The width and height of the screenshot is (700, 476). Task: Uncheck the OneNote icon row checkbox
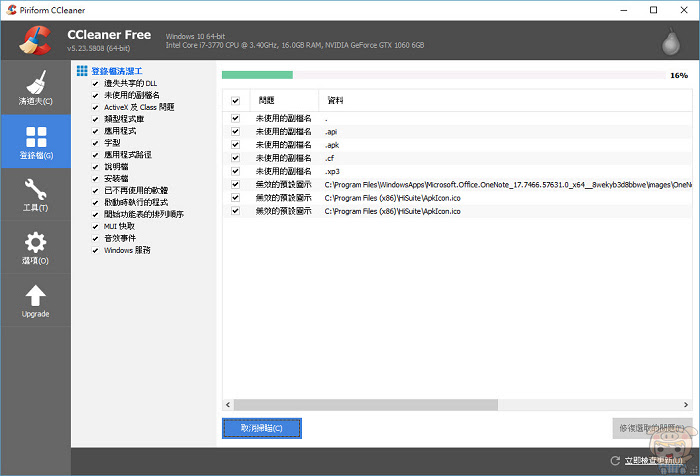pos(235,184)
